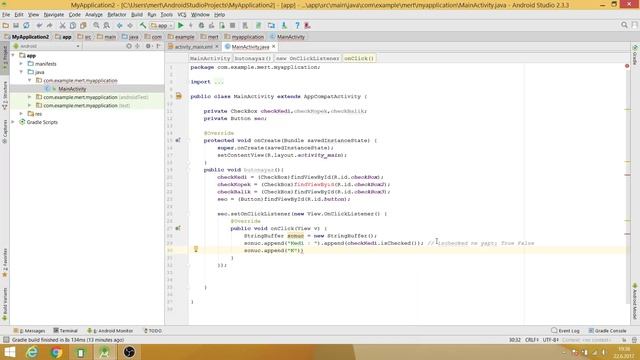Screen dimensions: 640x360
Task: Open the Structure side tool window
Action: (5, 96)
